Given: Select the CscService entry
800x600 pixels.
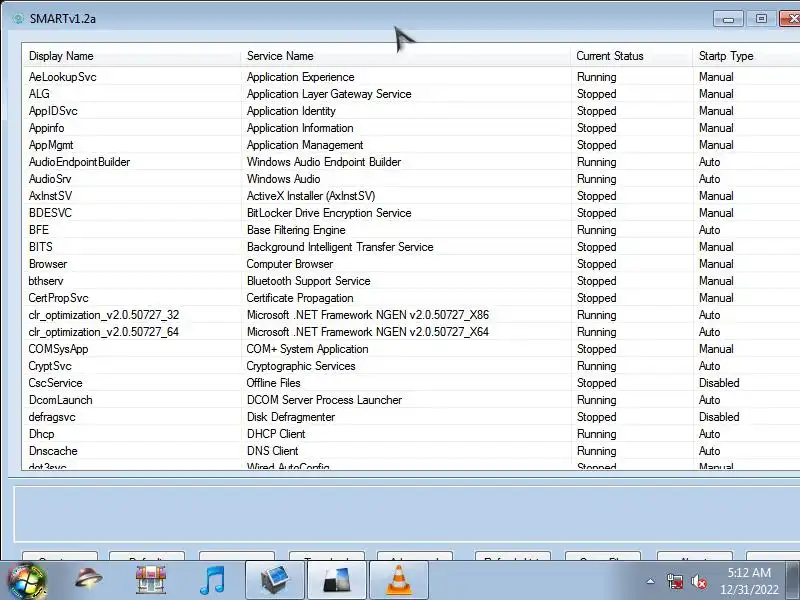Looking at the screenshot, I should click(x=55, y=383).
